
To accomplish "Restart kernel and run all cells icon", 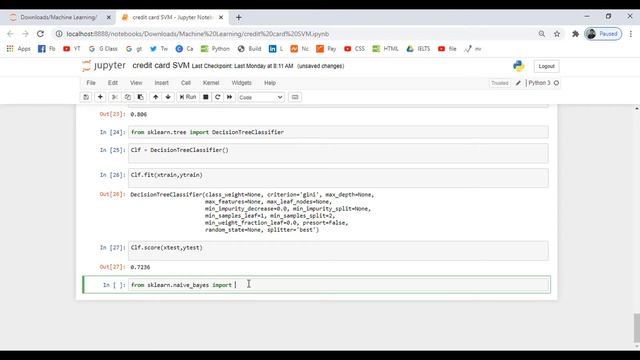I will [x=229, y=97].
